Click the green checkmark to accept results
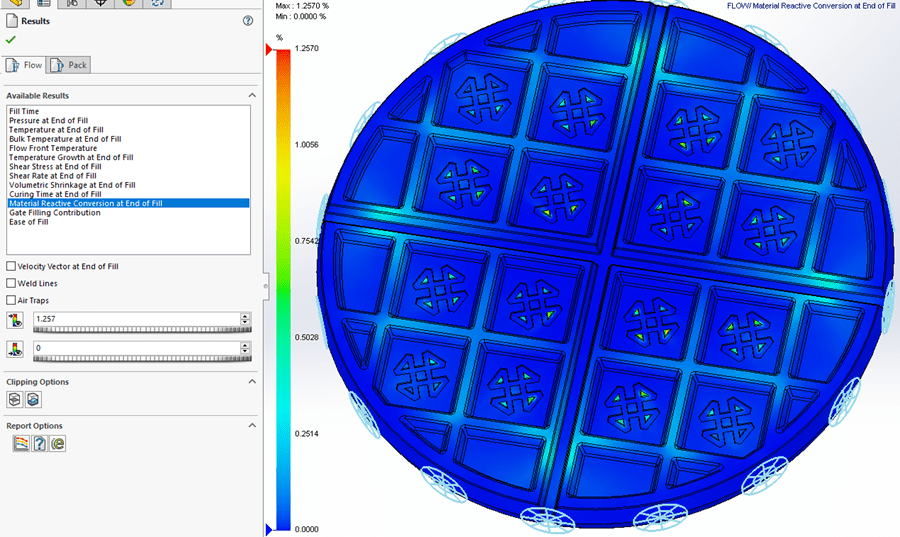Image resolution: width=900 pixels, height=537 pixels. click(11, 39)
